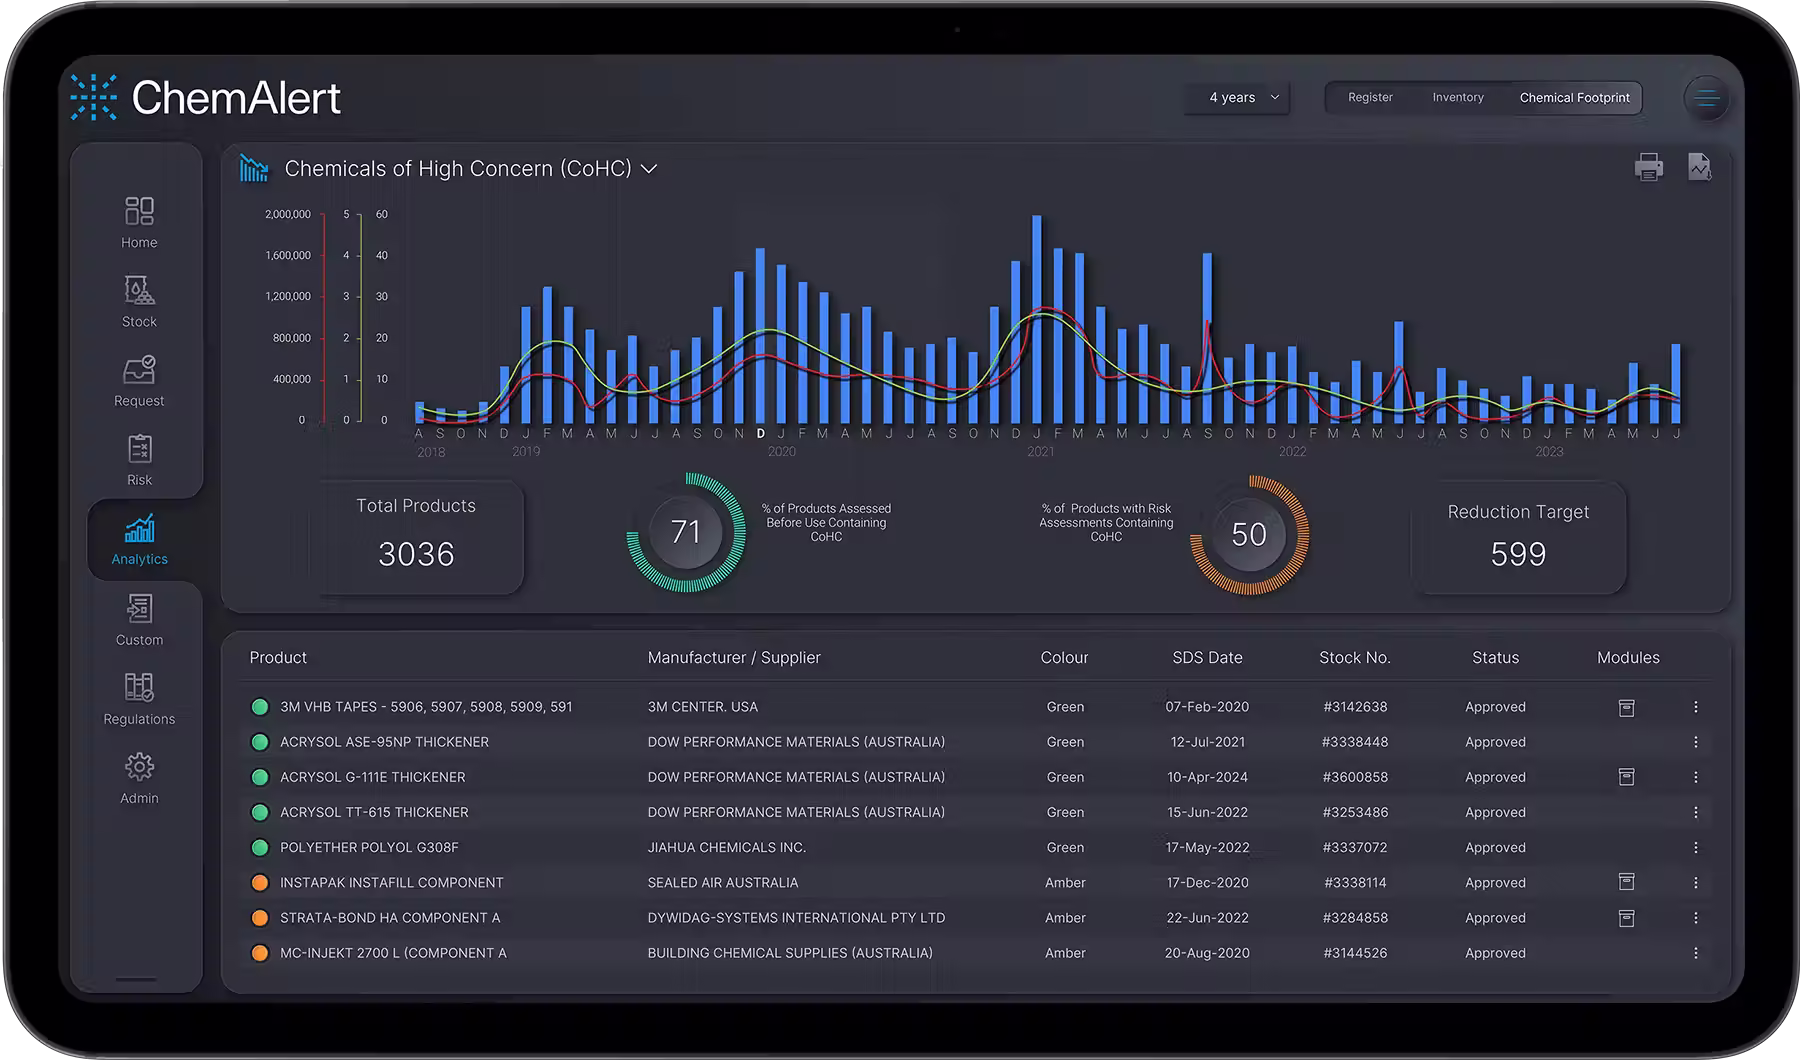Image resolution: width=1800 pixels, height=1060 pixels.
Task: Click product name POLYETHER POLYOL G308F
Action: [x=369, y=847]
